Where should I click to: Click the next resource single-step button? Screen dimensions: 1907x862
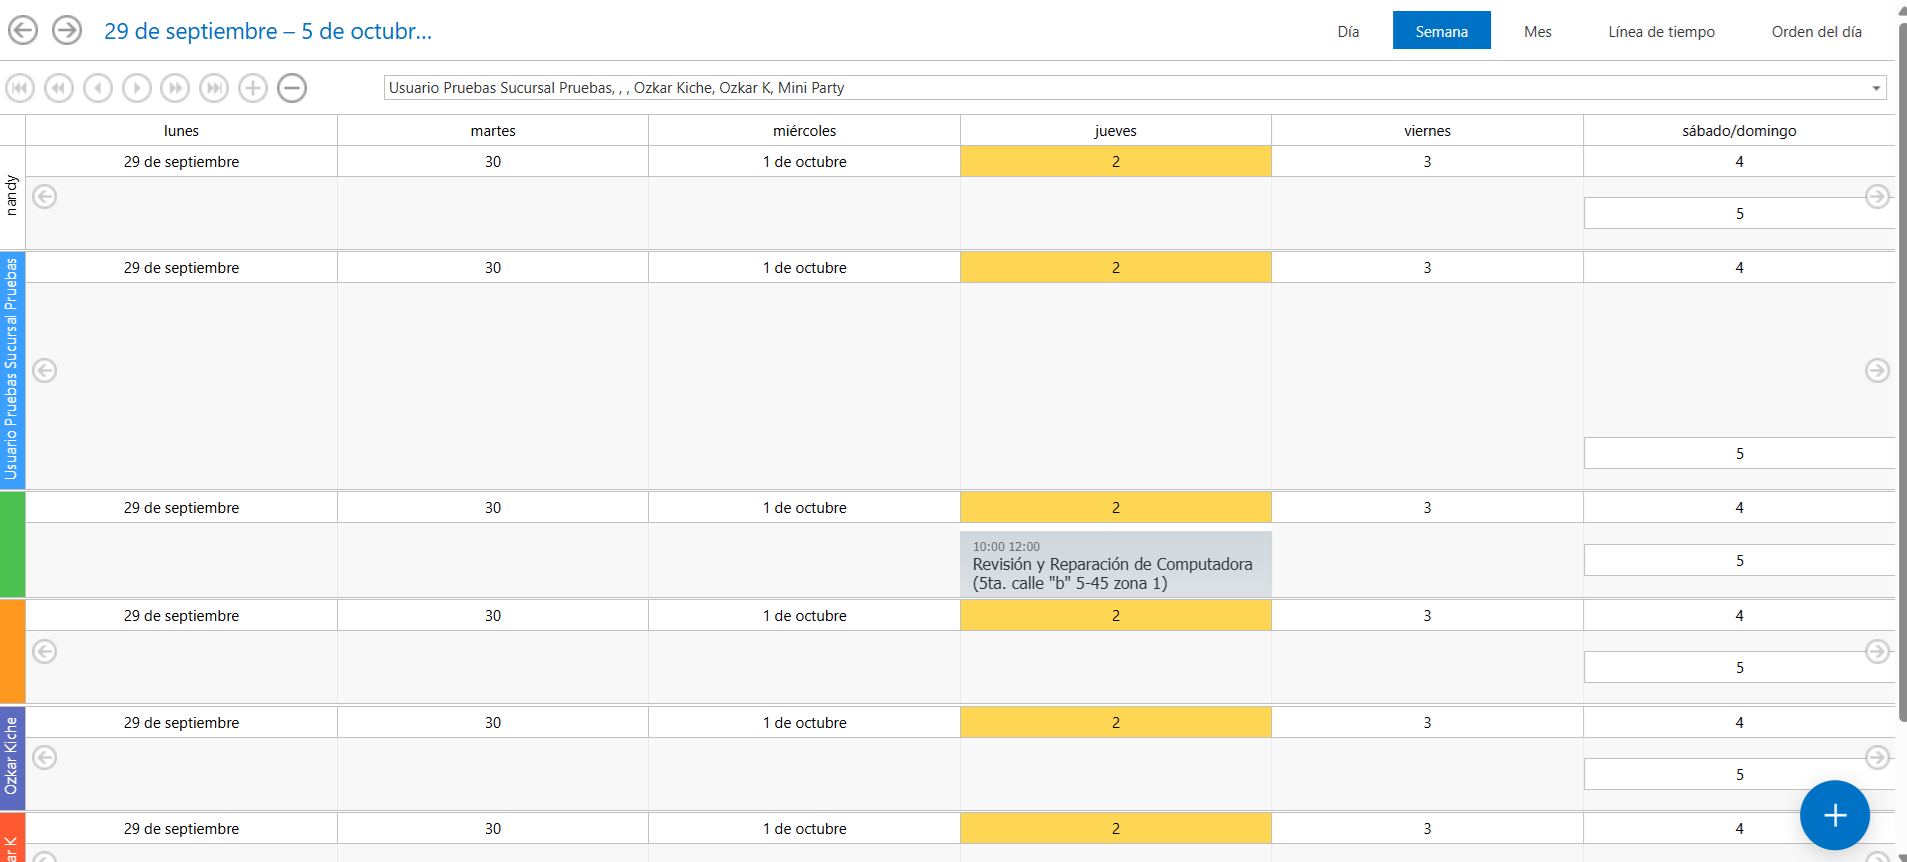pos(137,88)
